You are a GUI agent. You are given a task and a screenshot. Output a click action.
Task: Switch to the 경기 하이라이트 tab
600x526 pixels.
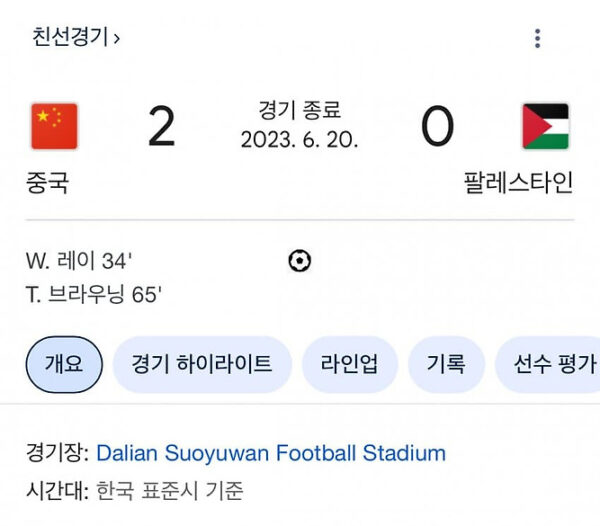[x=201, y=364]
